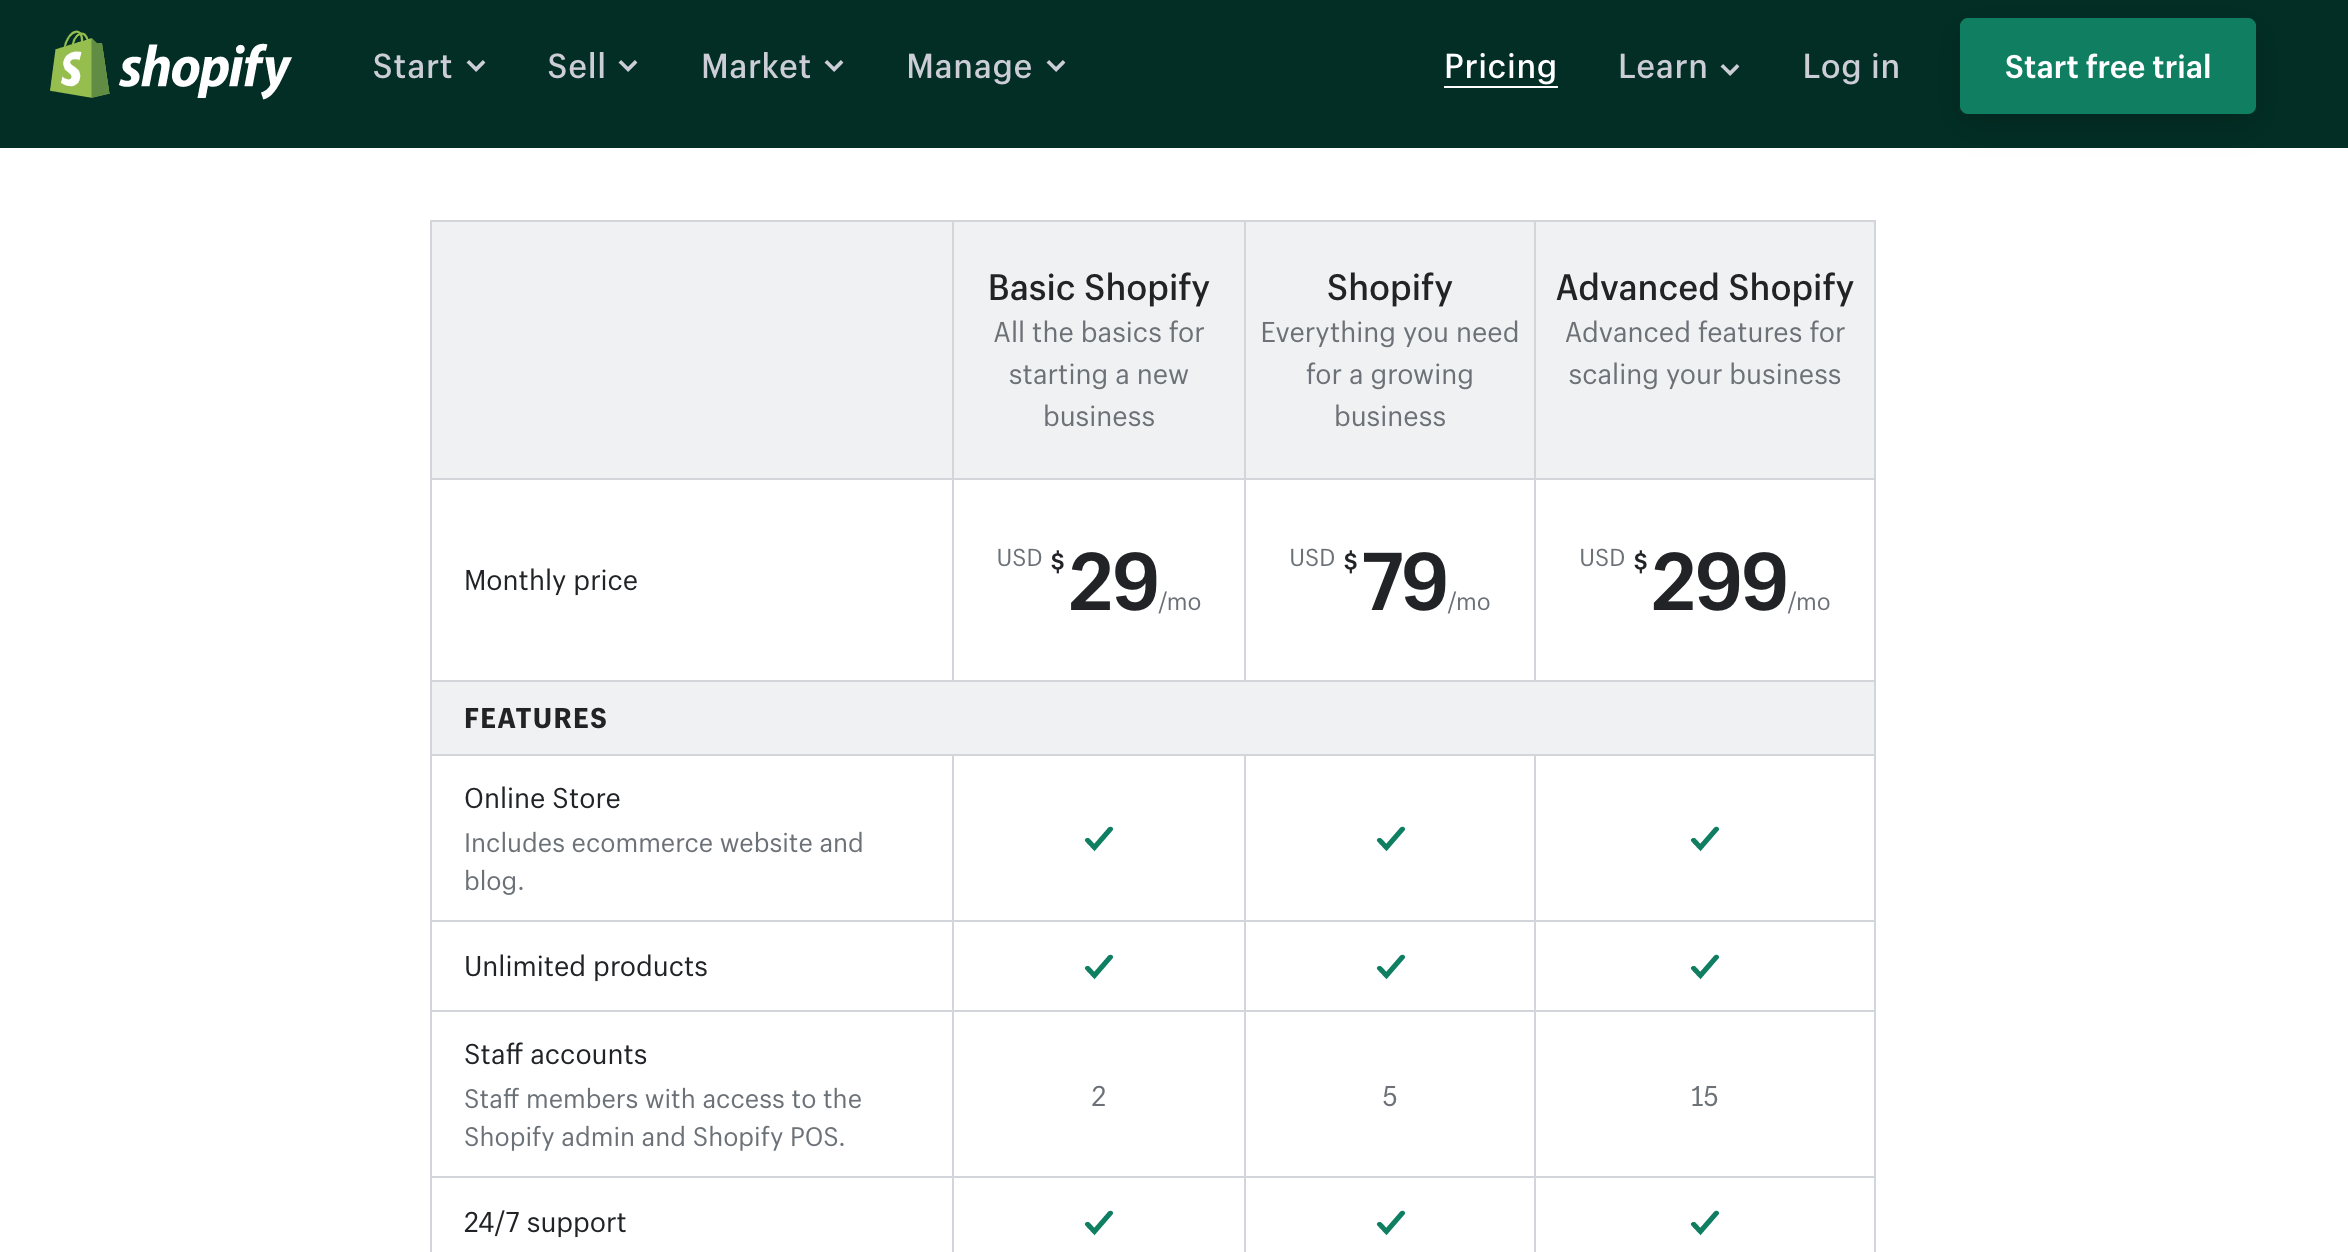Click 'Advanced features for scaling' subtitle

(x=1704, y=353)
